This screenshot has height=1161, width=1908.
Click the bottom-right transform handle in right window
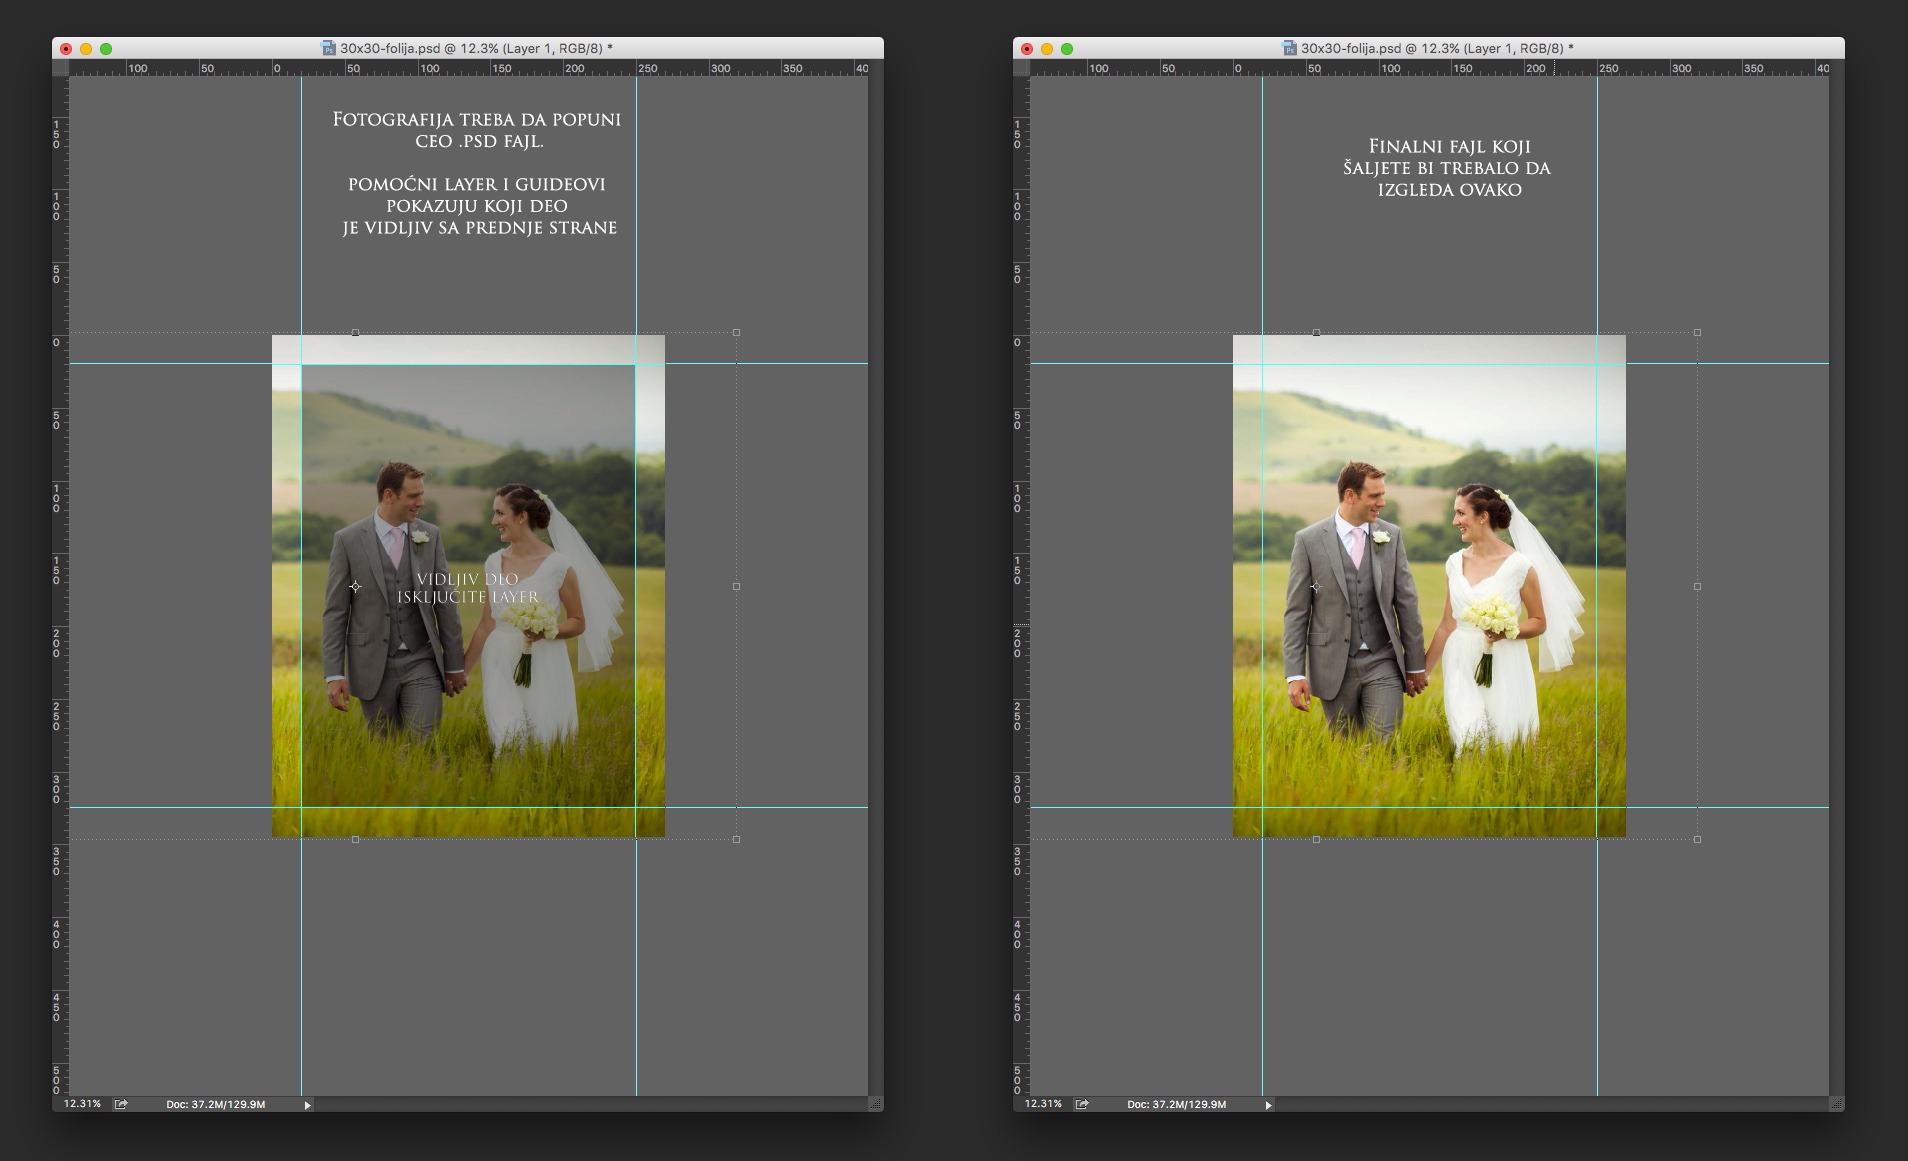click(x=1697, y=839)
